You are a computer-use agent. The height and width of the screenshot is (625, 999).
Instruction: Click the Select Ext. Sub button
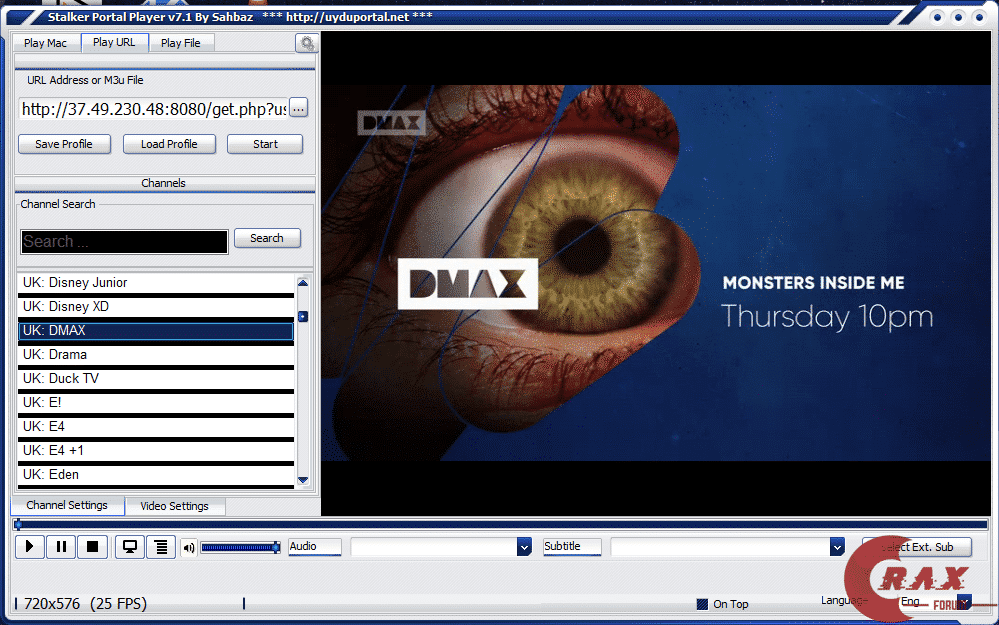917,547
